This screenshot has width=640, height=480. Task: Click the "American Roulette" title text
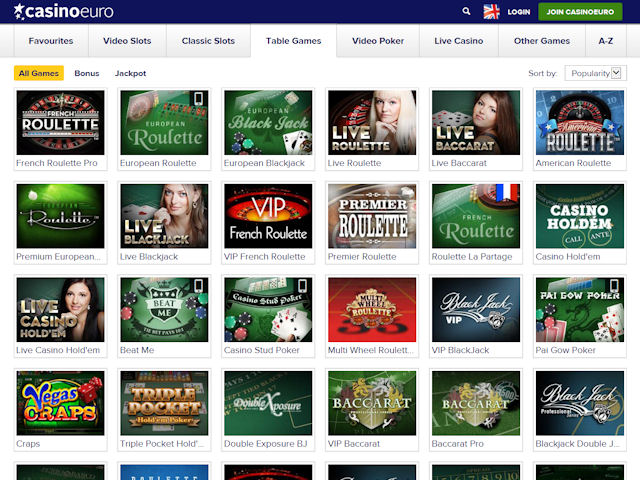pos(573,163)
